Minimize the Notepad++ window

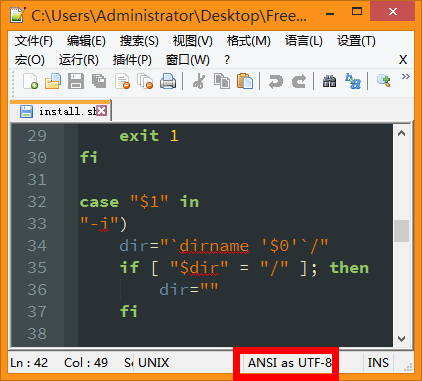(330, 14)
